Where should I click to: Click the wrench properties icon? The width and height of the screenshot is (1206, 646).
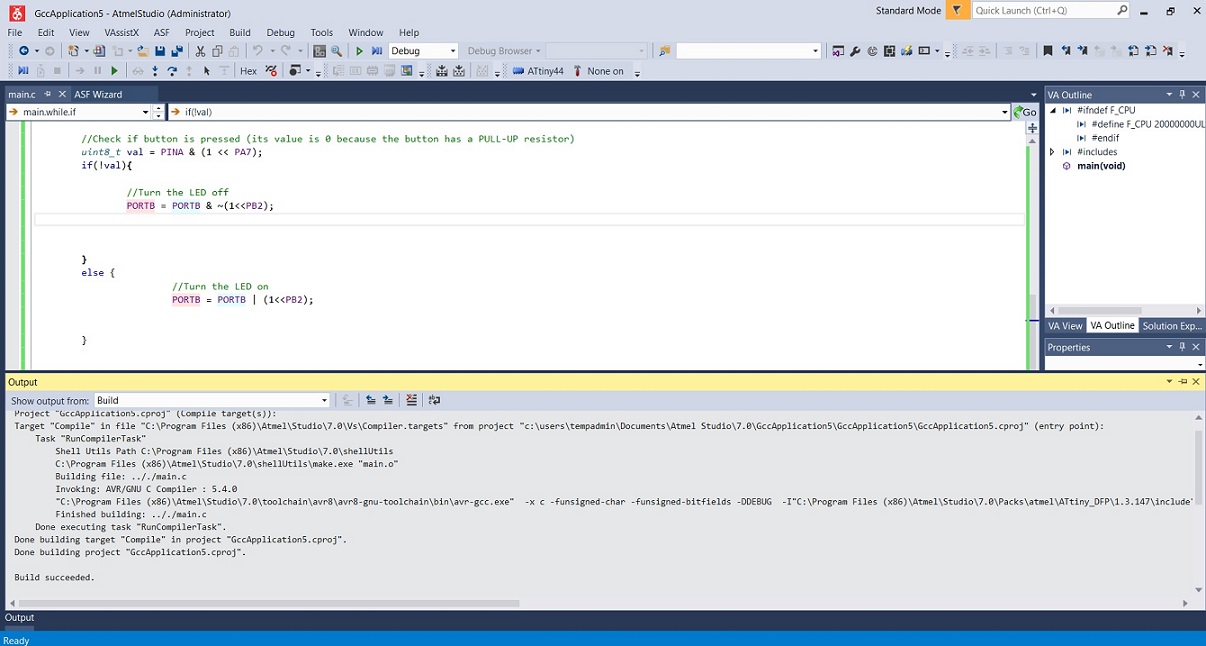click(855, 51)
